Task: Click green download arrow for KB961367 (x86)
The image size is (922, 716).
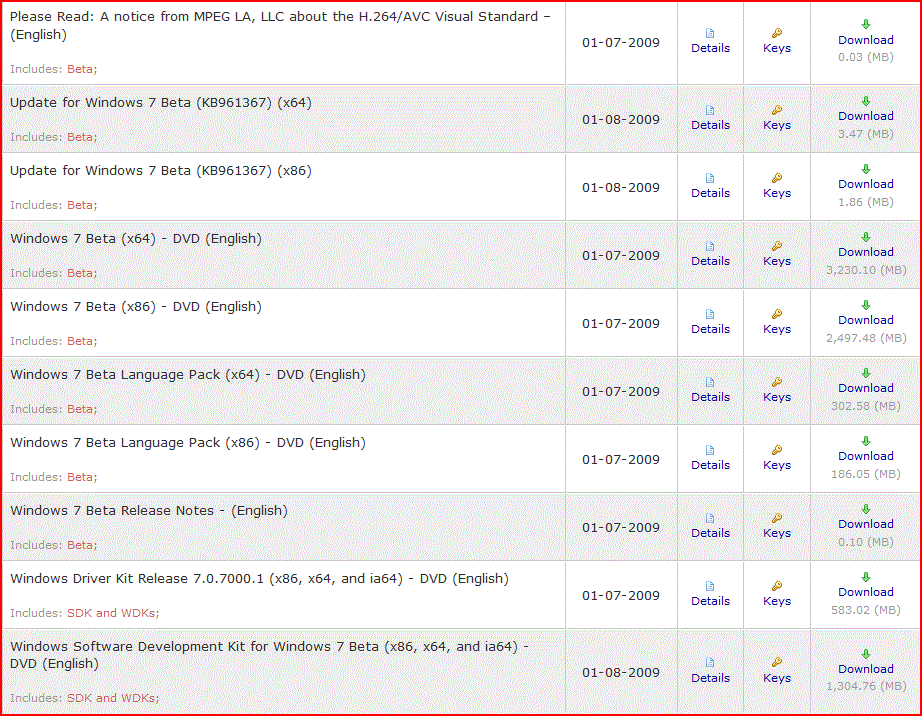Action: [866, 169]
